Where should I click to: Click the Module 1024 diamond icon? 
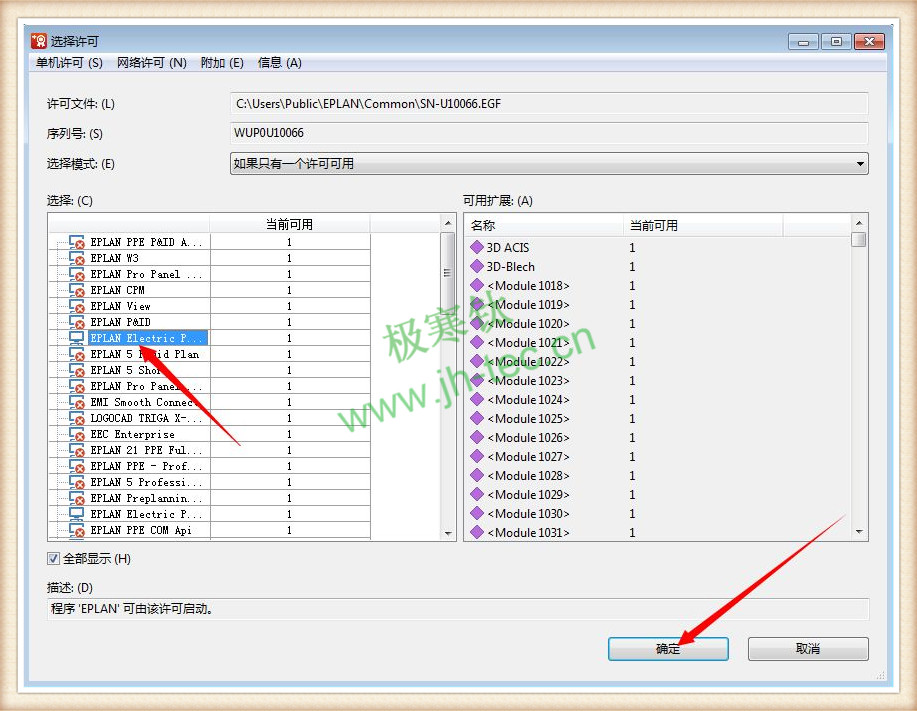(477, 399)
